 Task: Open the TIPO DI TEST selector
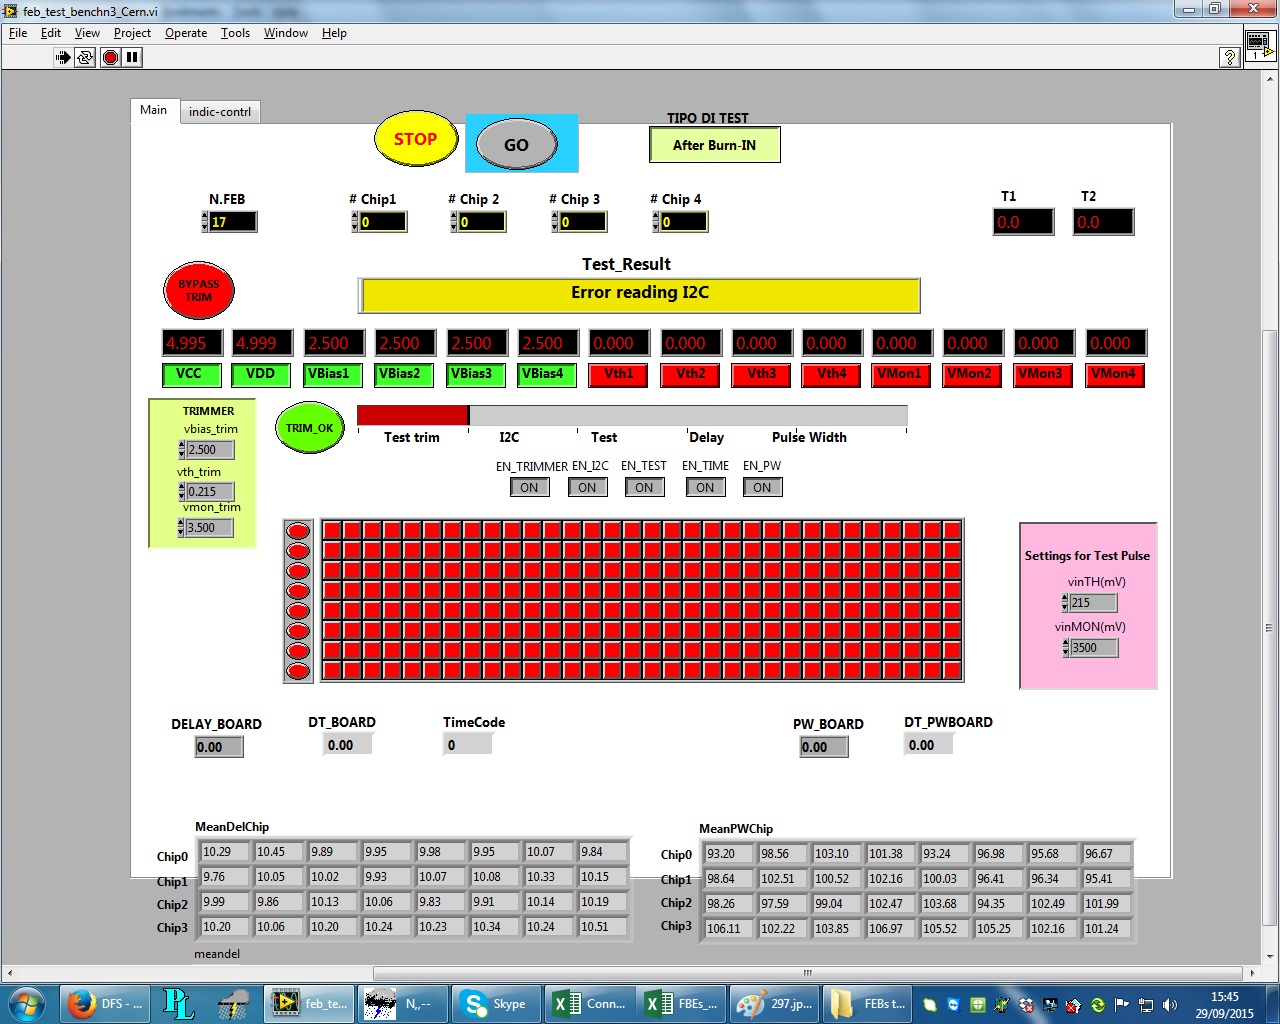[714, 145]
